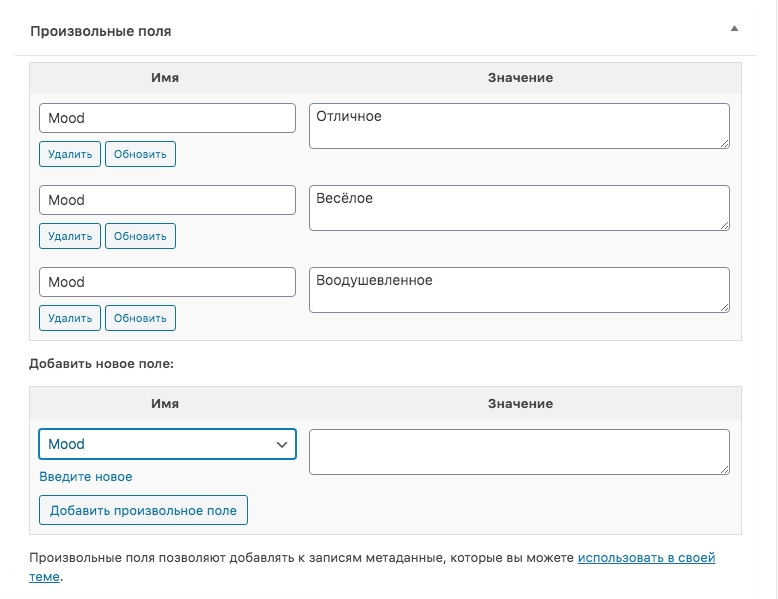778x599 pixels.
Task: Click the value textarea containing Воодушевленное
Action: [x=519, y=290]
